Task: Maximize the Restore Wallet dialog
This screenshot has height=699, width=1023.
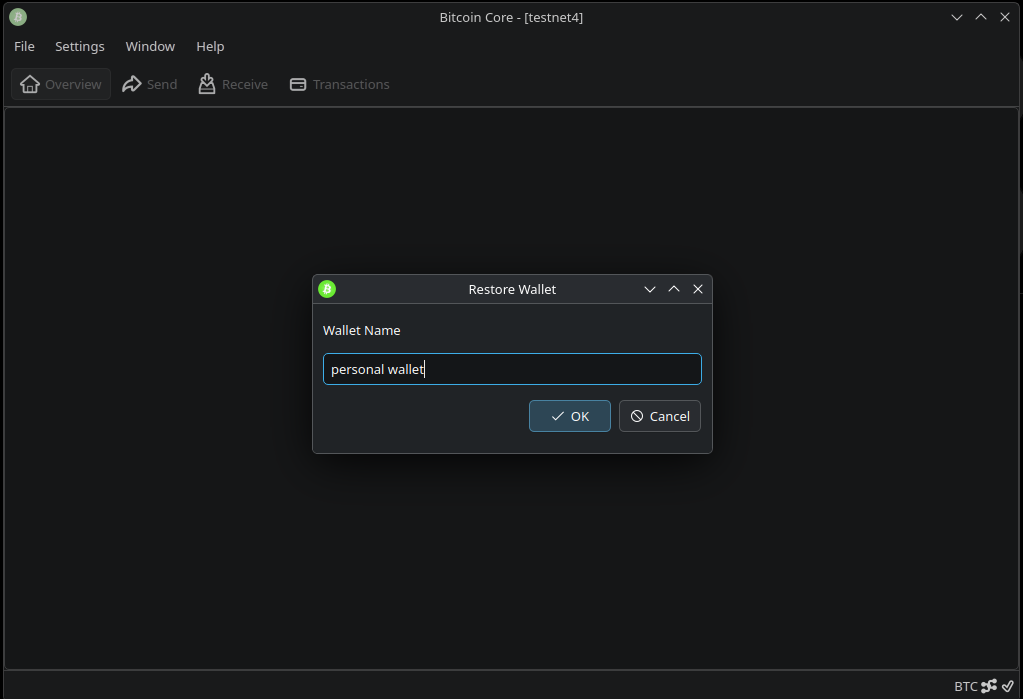Action: tap(674, 289)
